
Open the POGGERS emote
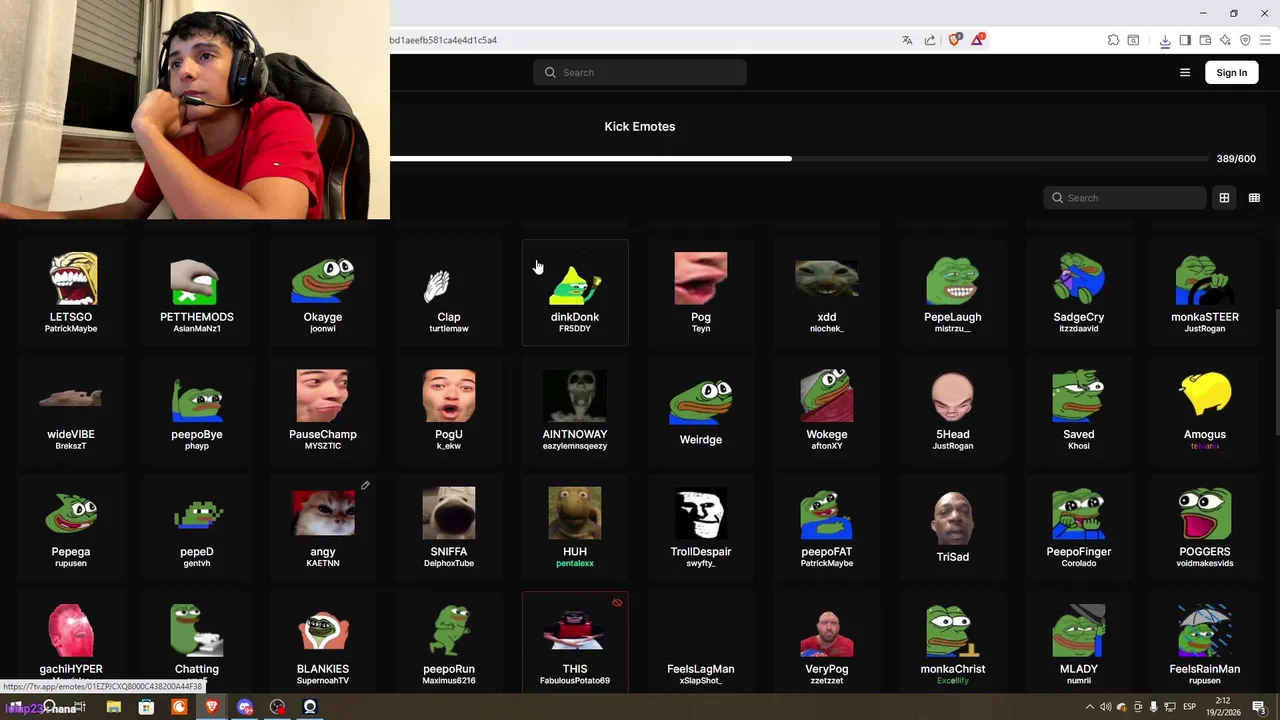[x=1205, y=527]
